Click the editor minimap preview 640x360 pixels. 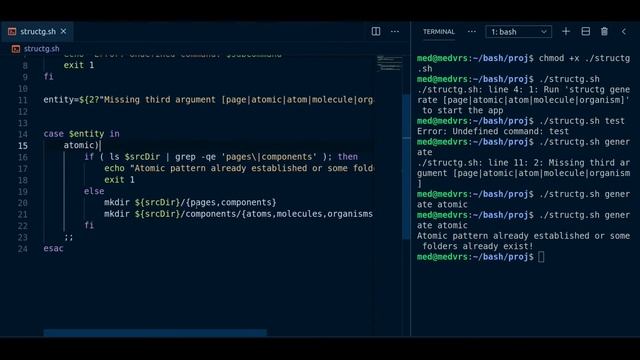coord(389,63)
